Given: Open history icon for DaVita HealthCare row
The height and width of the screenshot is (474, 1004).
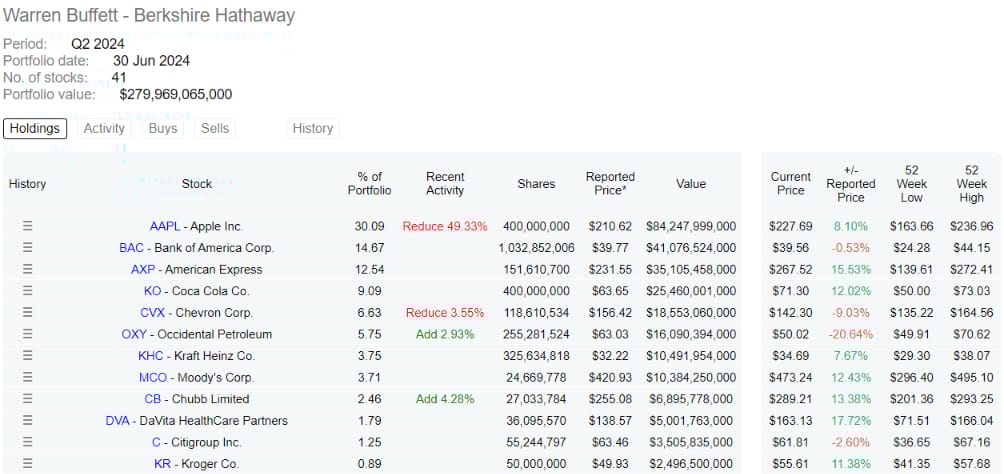Looking at the screenshot, I should click(28, 421).
